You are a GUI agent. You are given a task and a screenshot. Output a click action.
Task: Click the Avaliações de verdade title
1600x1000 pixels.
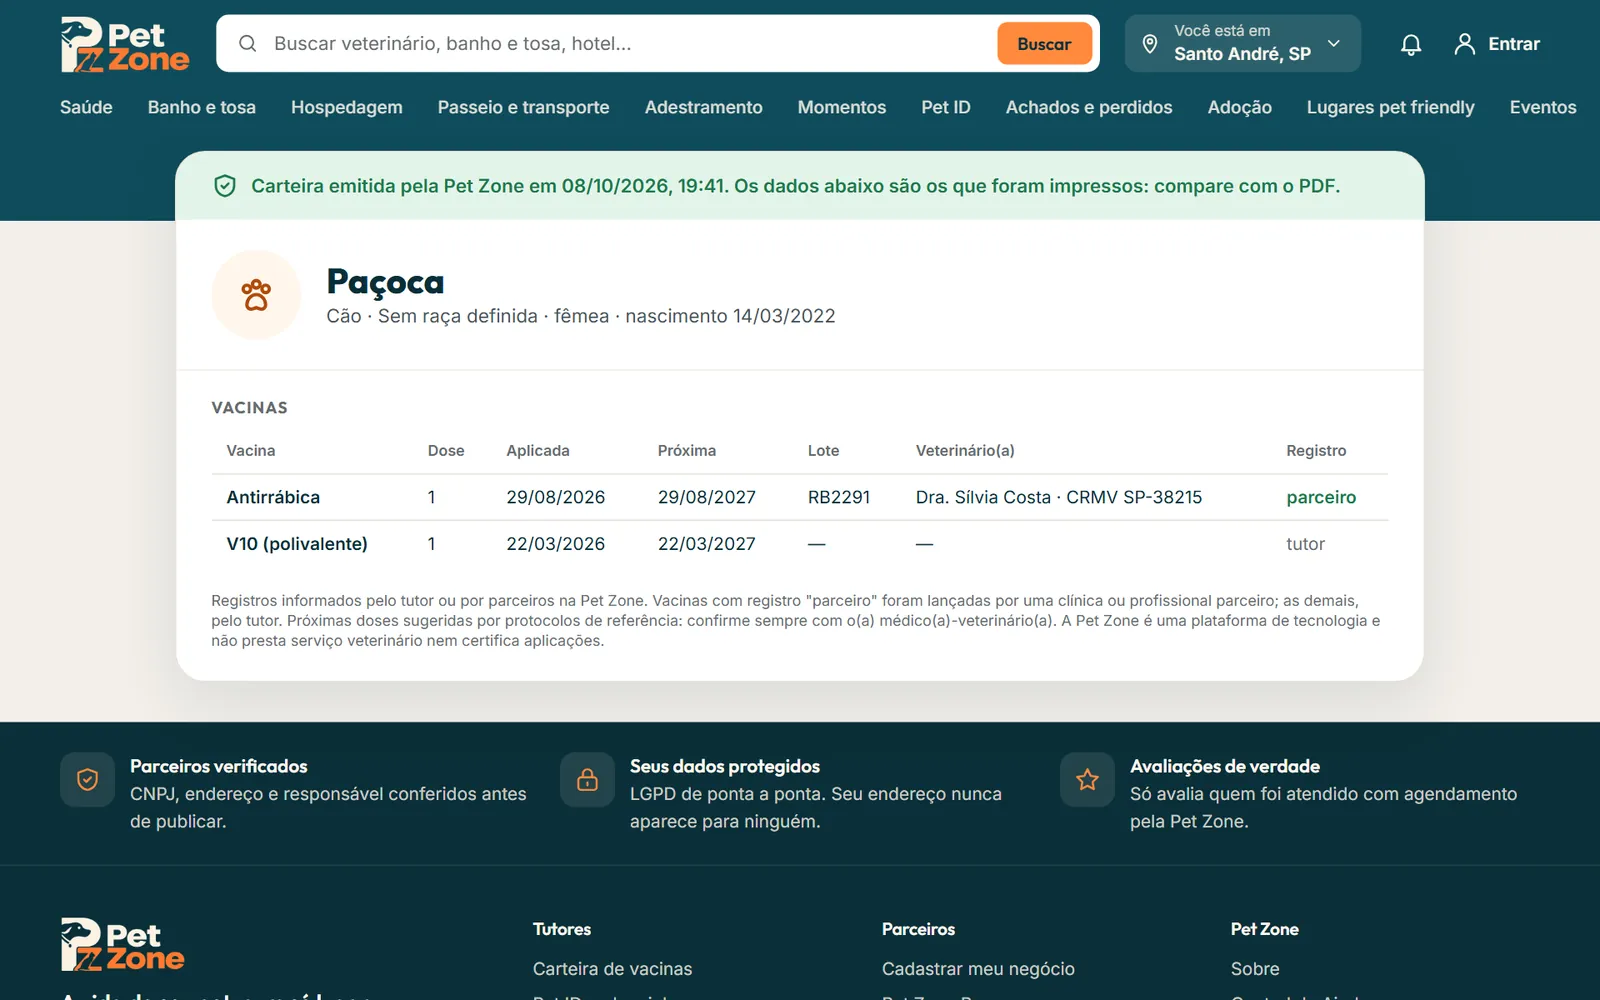pos(1225,766)
